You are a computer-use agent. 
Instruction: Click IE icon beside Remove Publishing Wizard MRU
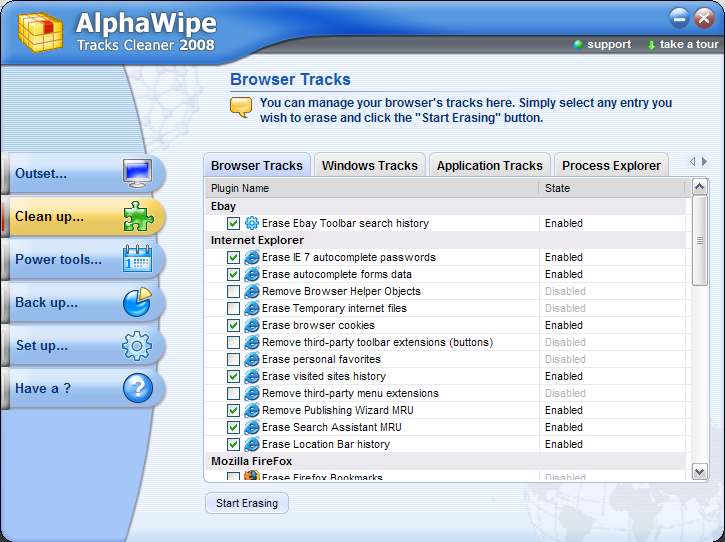point(252,410)
